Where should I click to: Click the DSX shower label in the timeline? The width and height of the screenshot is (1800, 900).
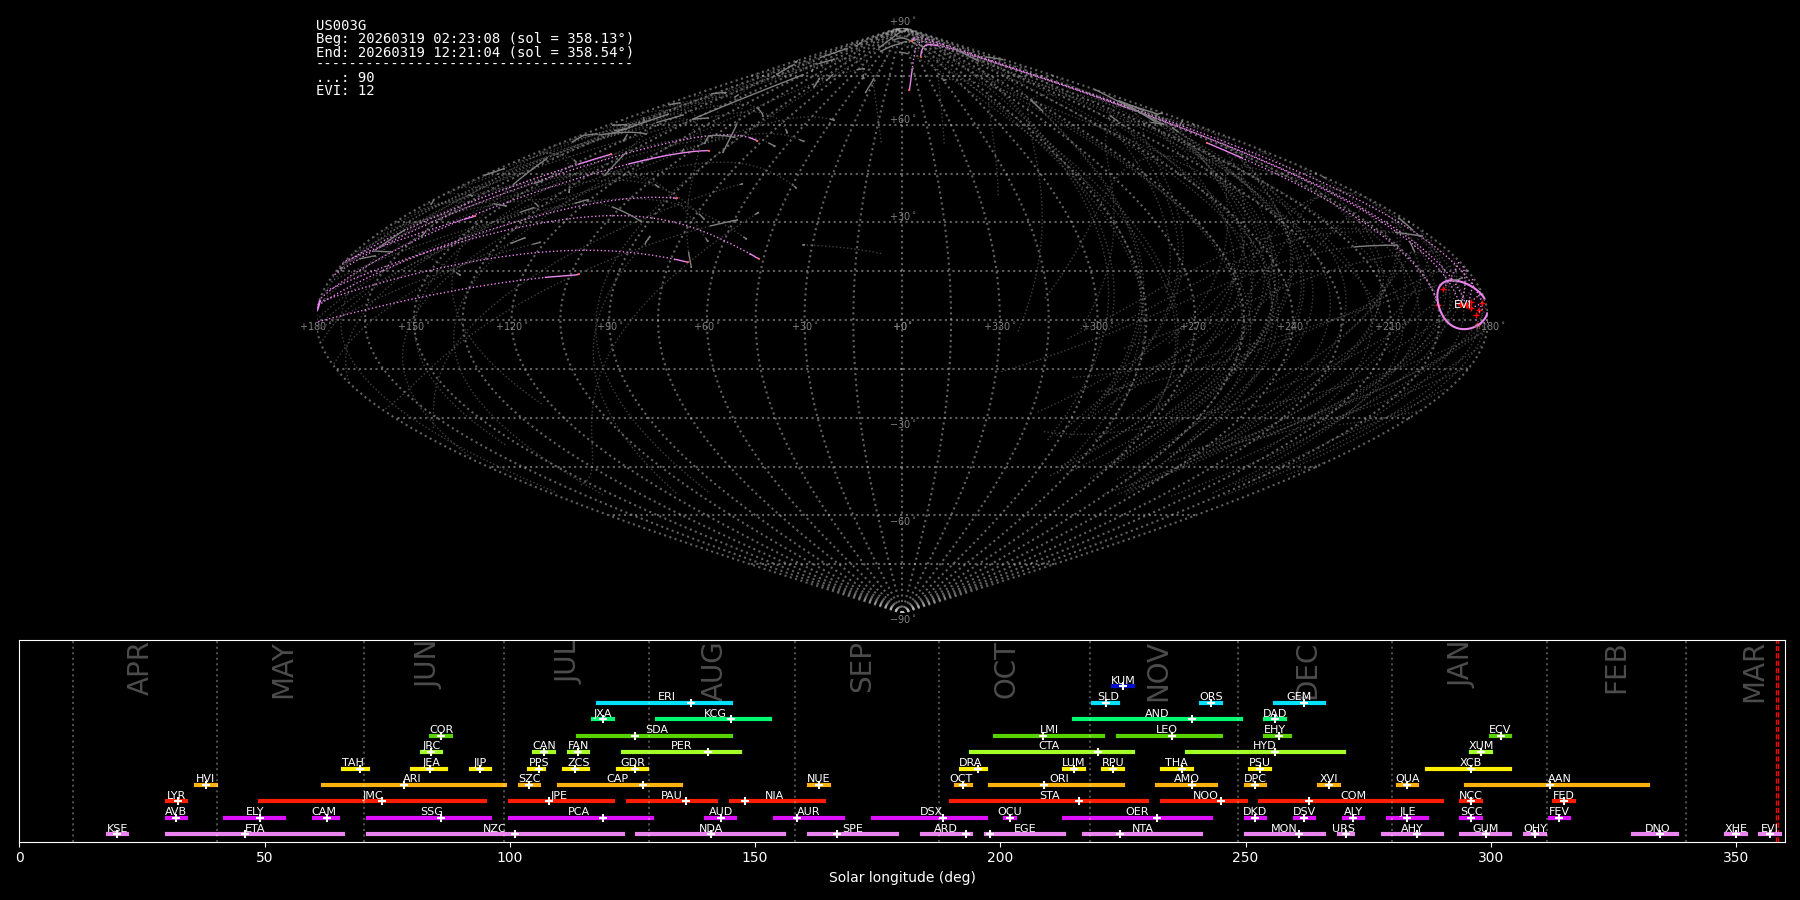pos(931,812)
